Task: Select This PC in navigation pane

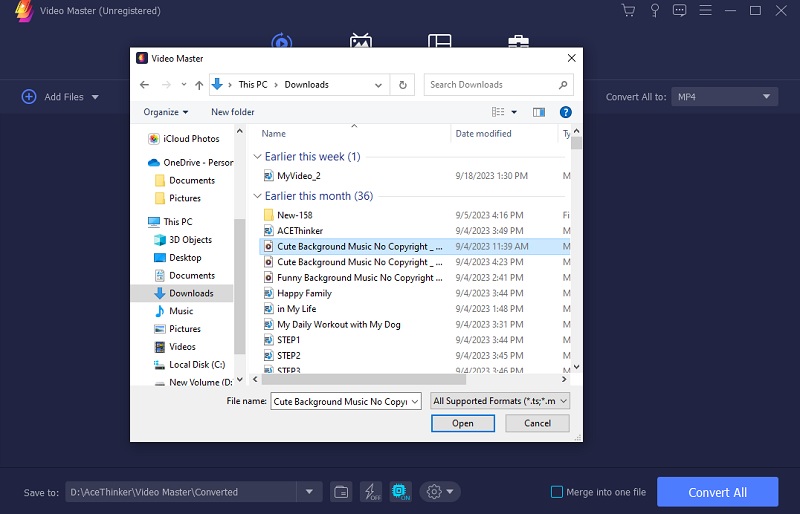Action: [170, 222]
